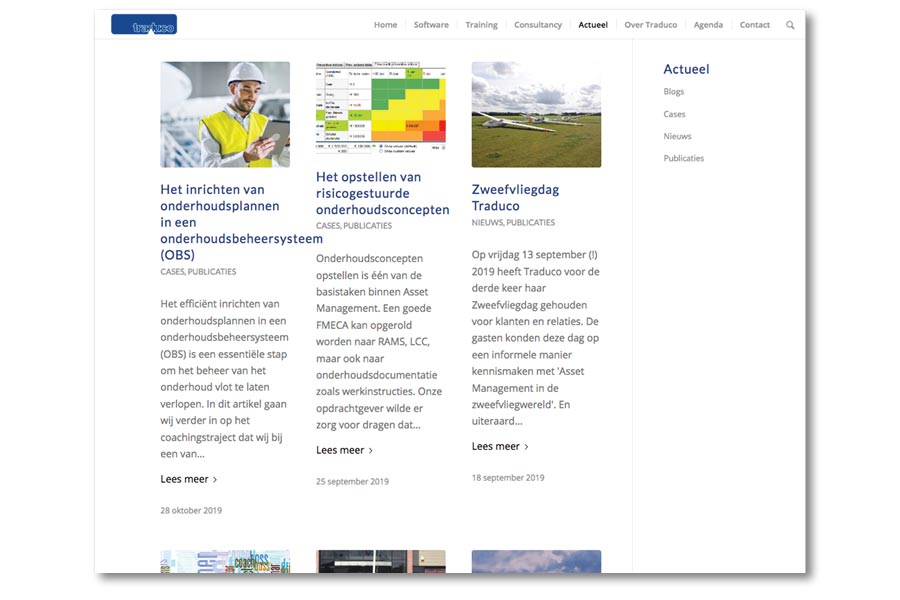
Task: Filter by Blogs in sidebar
Action: click(674, 92)
